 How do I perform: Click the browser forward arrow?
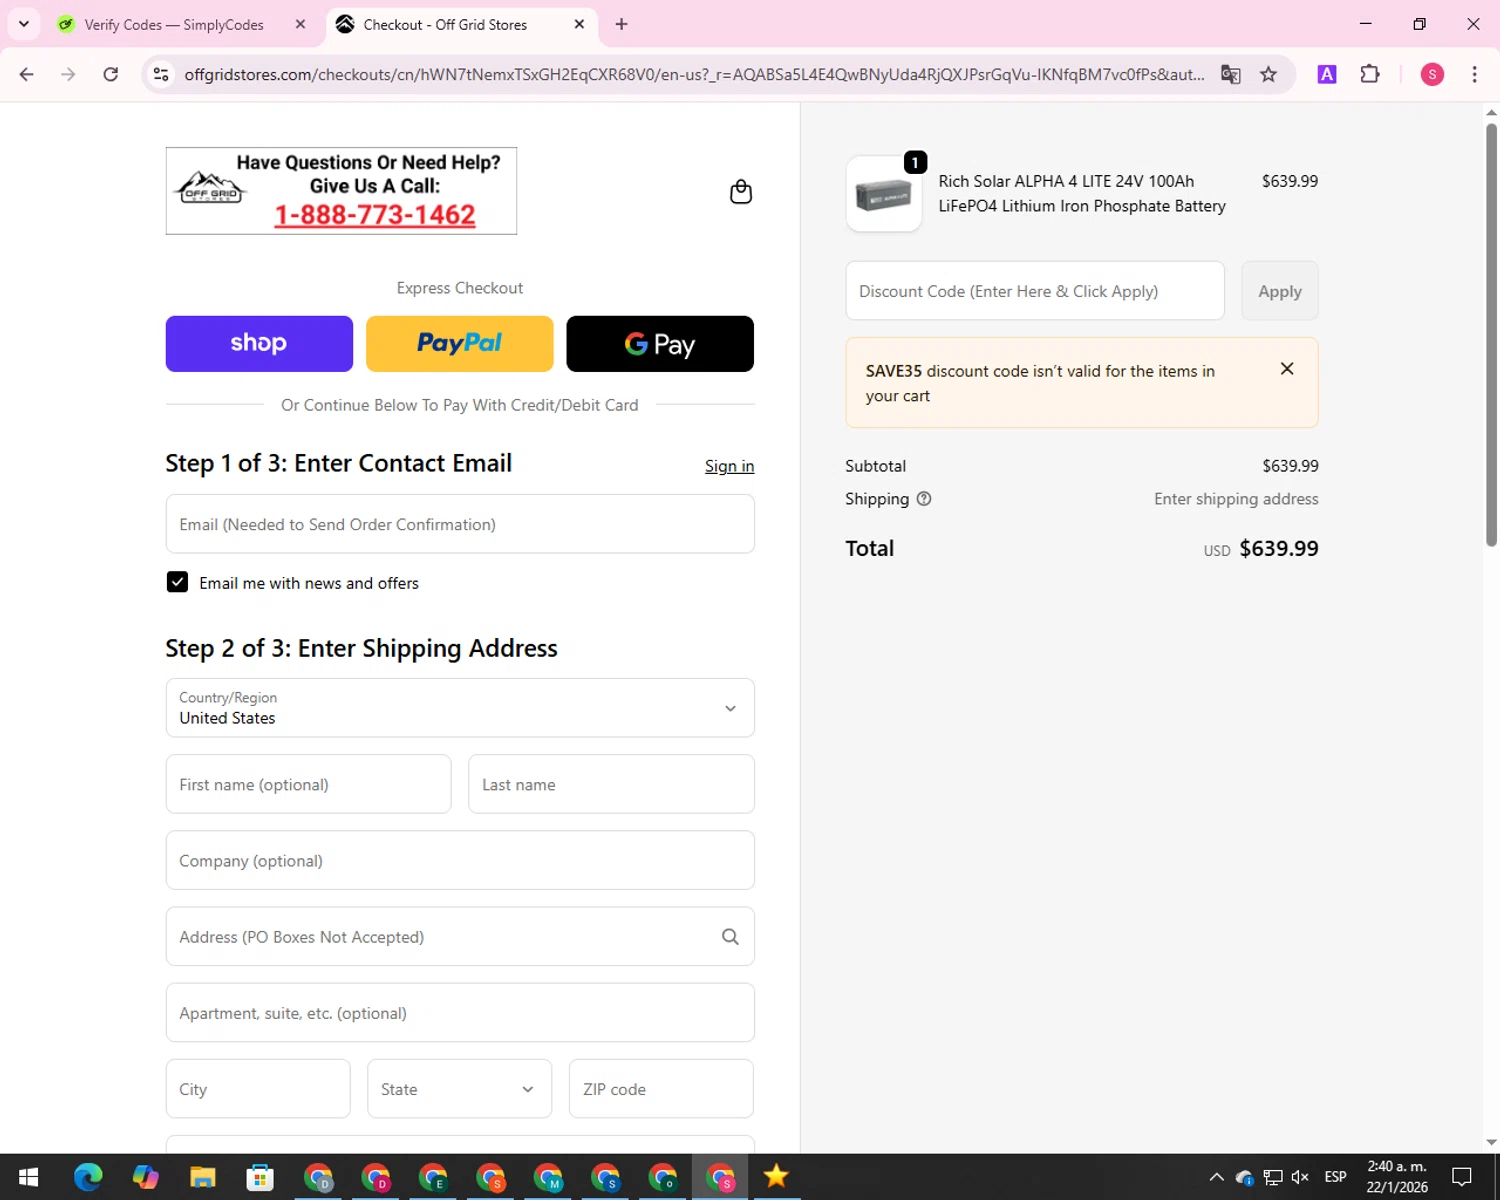click(68, 74)
